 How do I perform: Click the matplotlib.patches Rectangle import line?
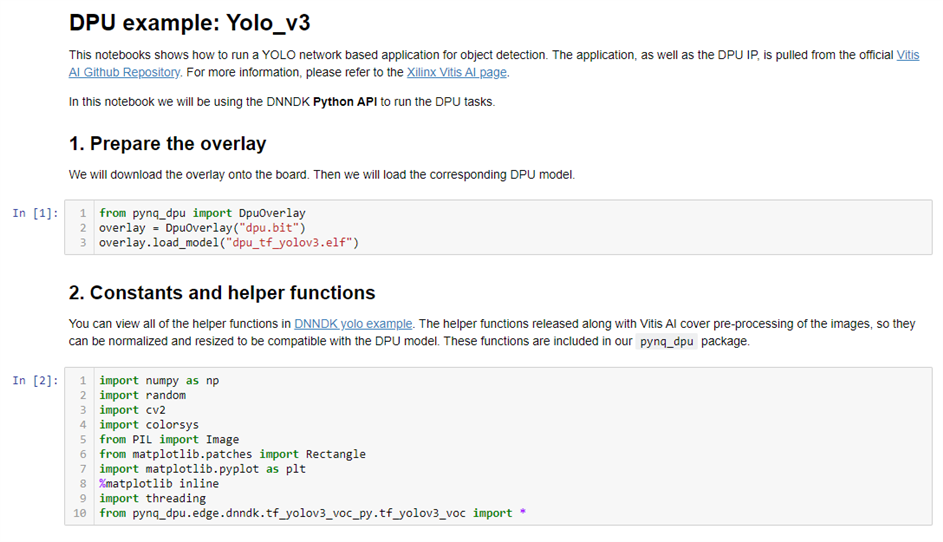point(232,454)
